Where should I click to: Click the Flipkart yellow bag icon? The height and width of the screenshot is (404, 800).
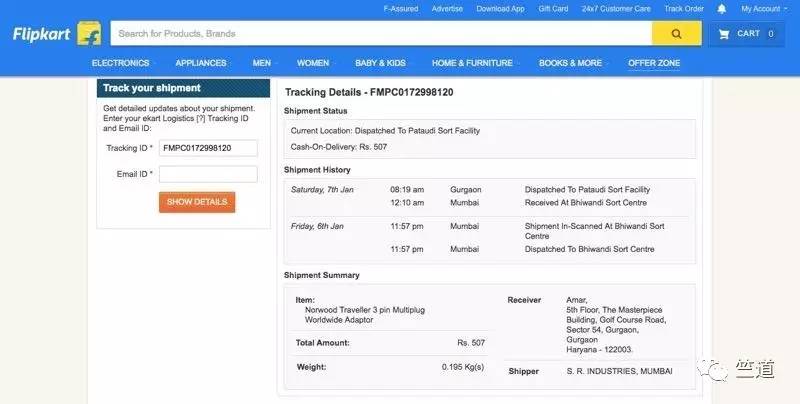89,34
